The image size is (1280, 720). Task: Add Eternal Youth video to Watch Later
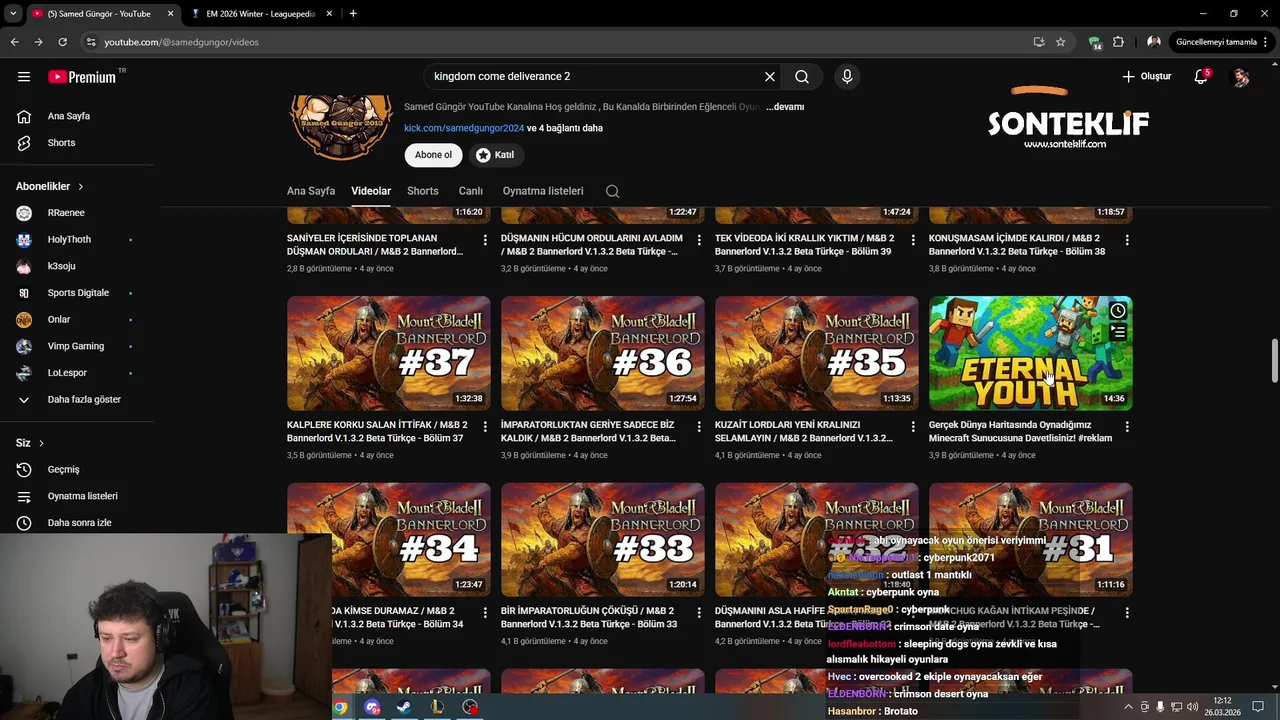click(x=1118, y=311)
